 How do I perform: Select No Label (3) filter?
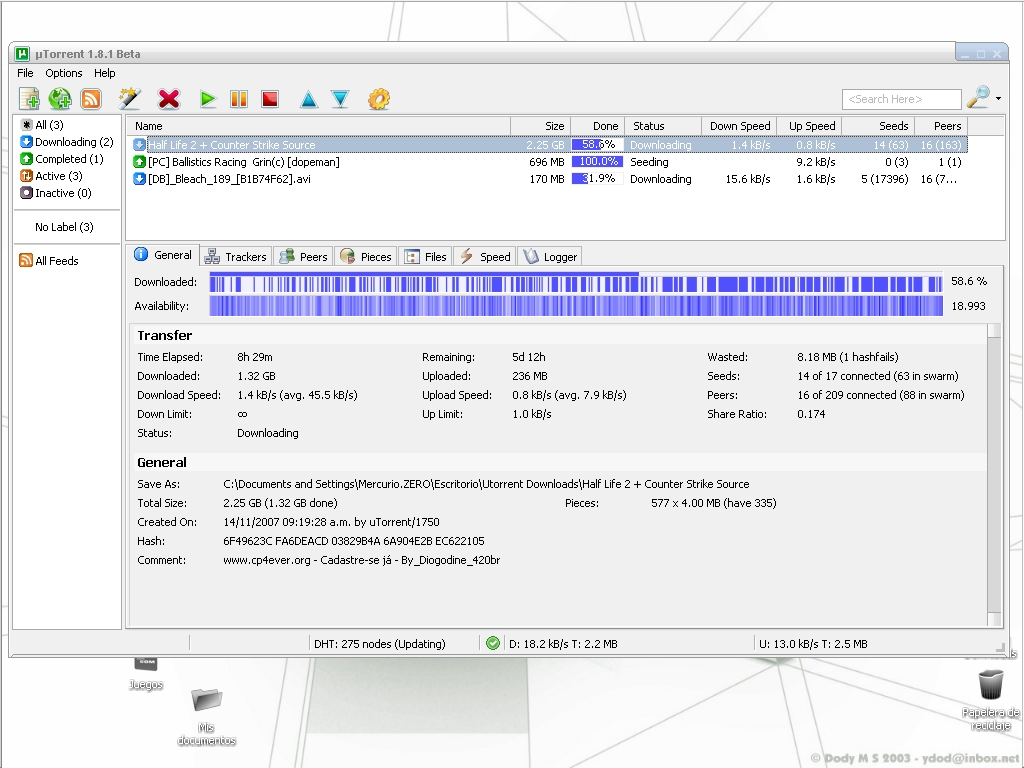(64, 227)
